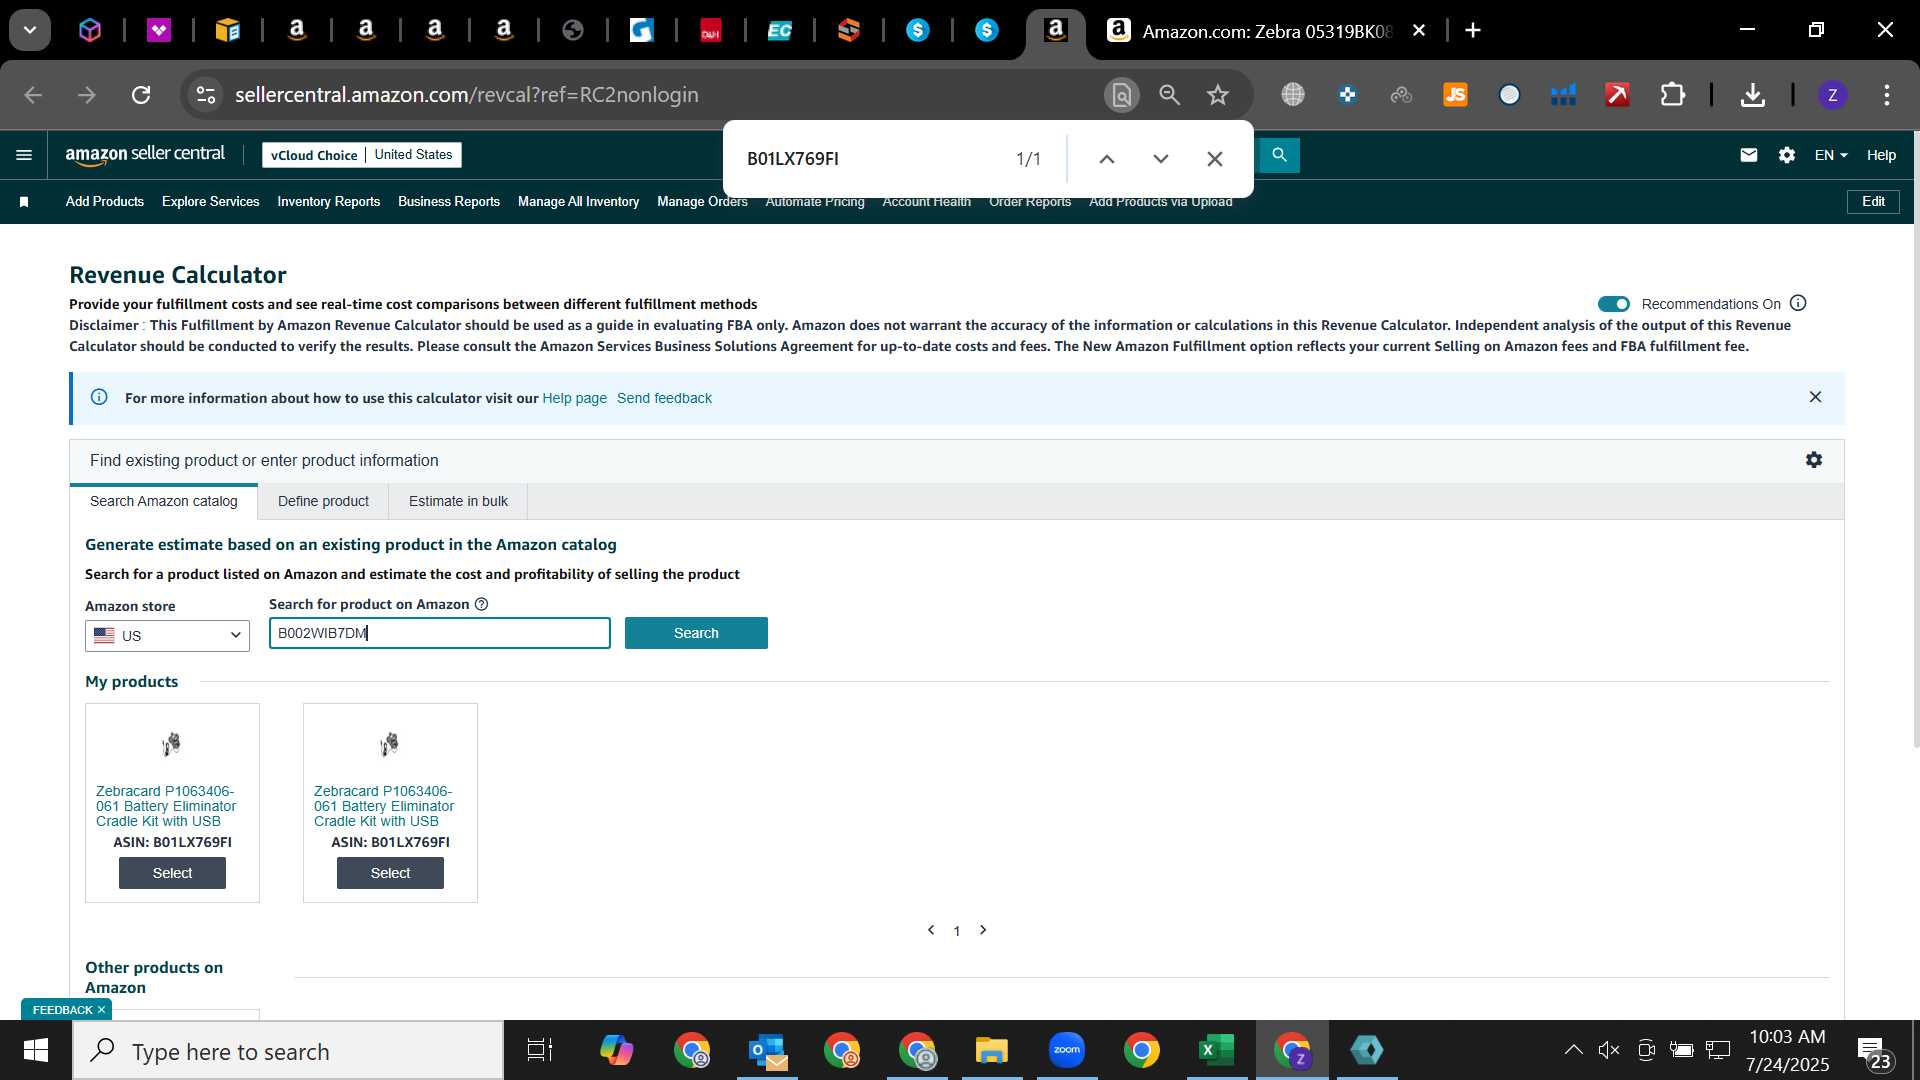
Task: Click the Windows taskbar search box
Action: tap(288, 1051)
